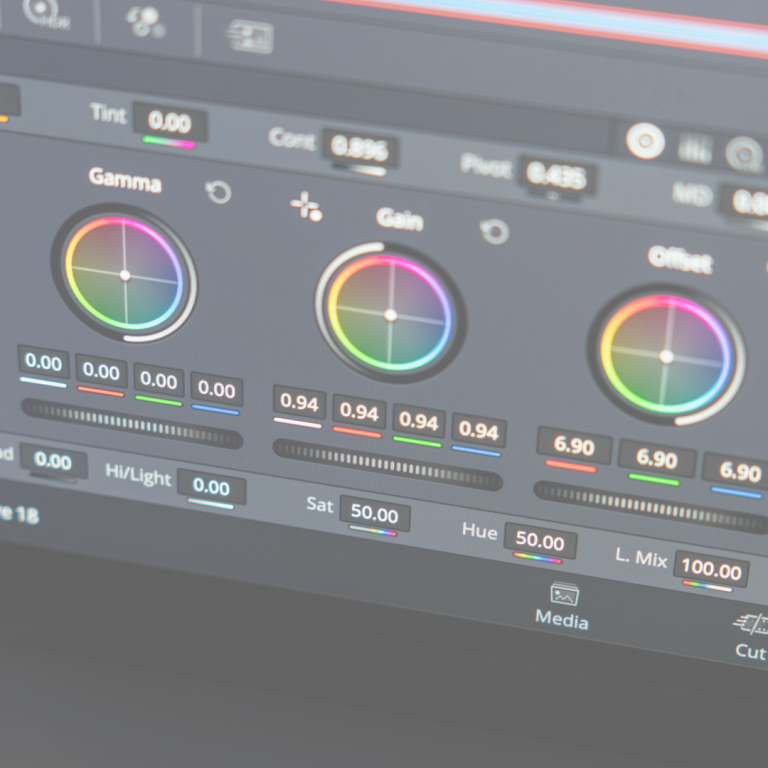Click the Sat 50.00 value field
Viewport: 768px width, 768px height.
(x=374, y=515)
